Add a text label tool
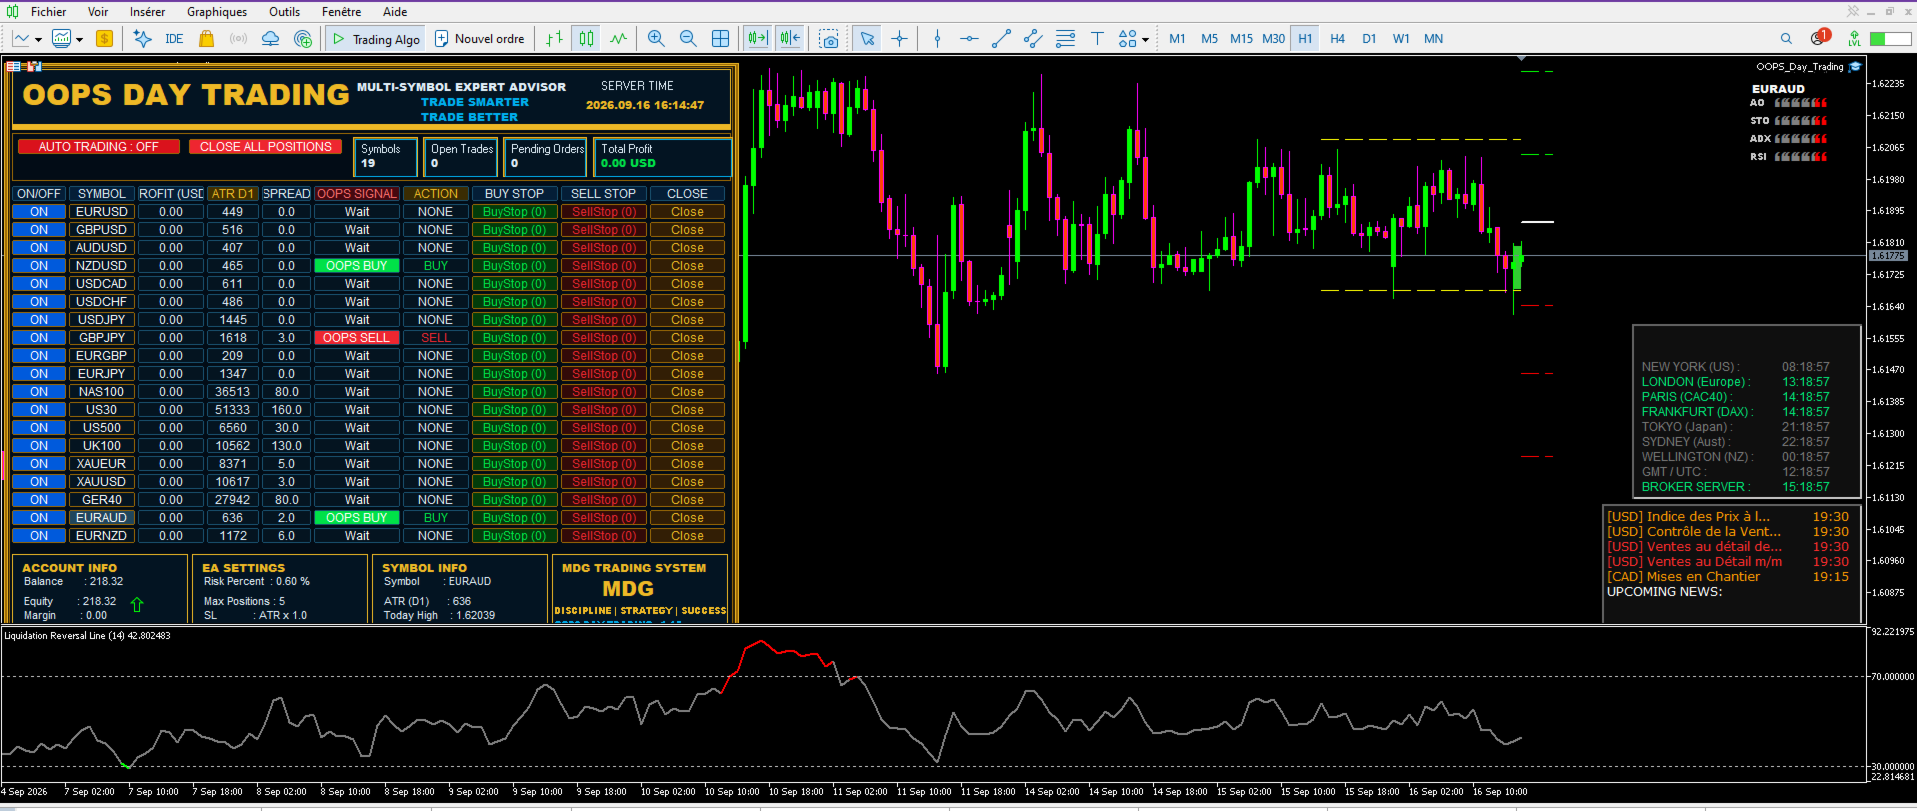 click(x=1097, y=39)
